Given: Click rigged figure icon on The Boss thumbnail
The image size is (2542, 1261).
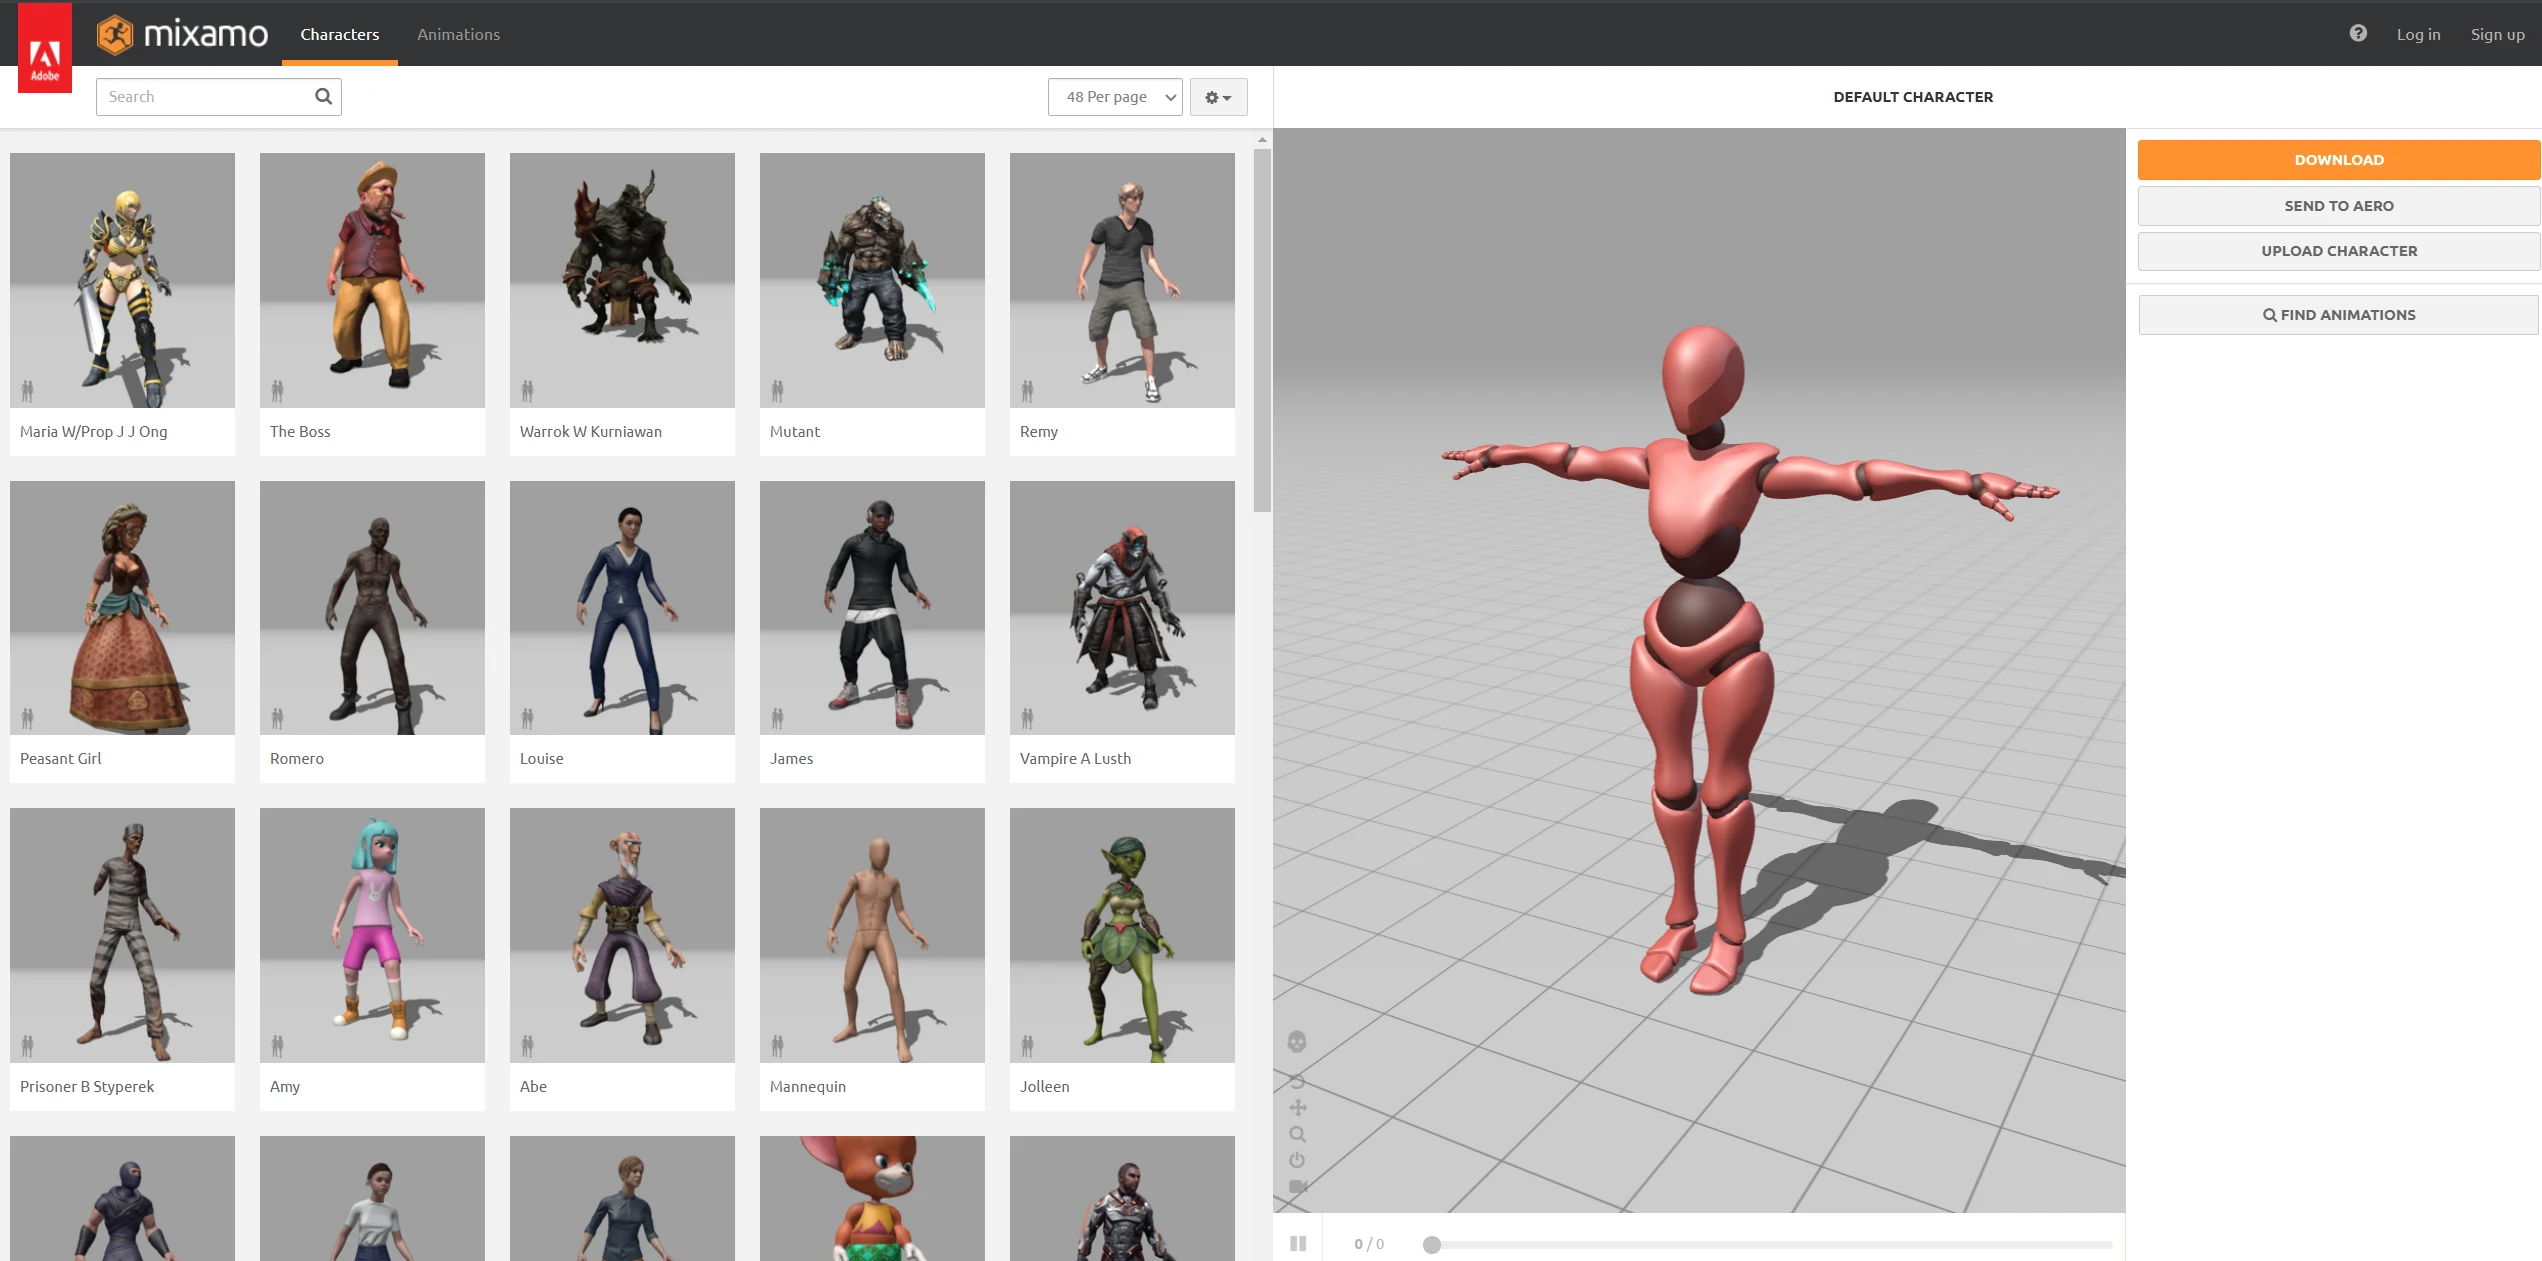Looking at the screenshot, I should [x=277, y=390].
